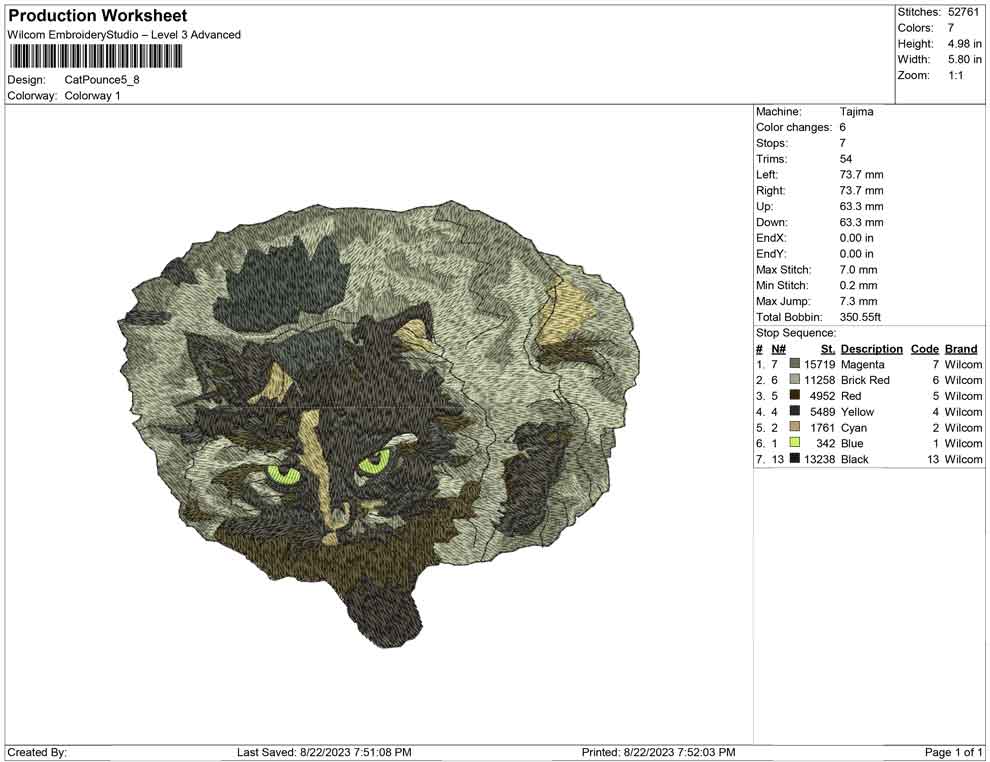This screenshot has height=762, width=990.
Task: Select the Tajima machine value
Action: point(856,112)
